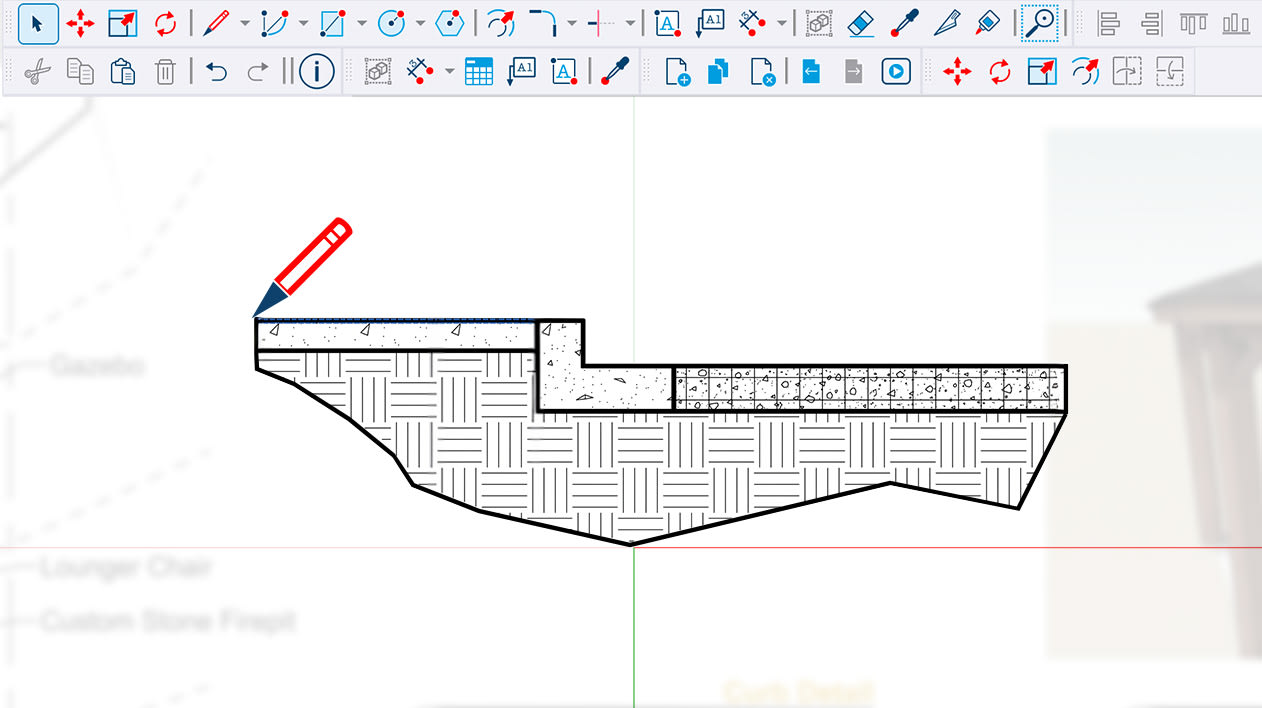This screenshot has width=1262, height=708.
Task: Expand the Arc tool options arrow
Action: pos(303,23)
